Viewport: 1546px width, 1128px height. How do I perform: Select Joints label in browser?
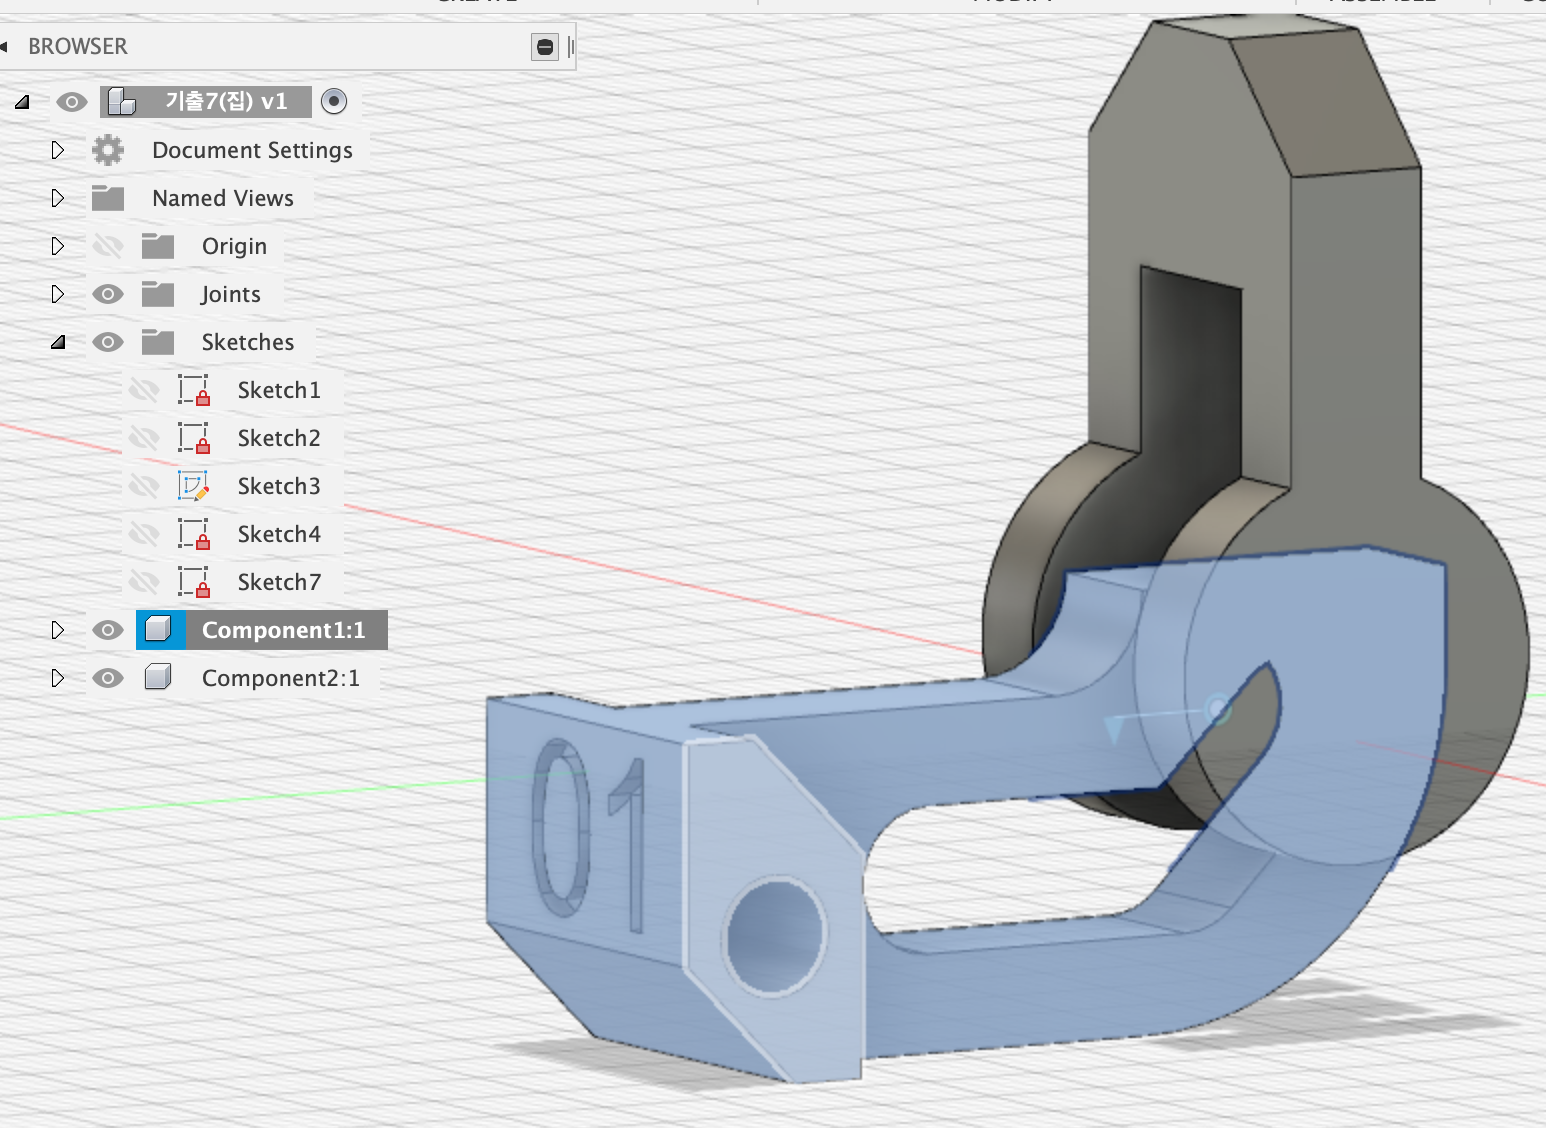231,294
